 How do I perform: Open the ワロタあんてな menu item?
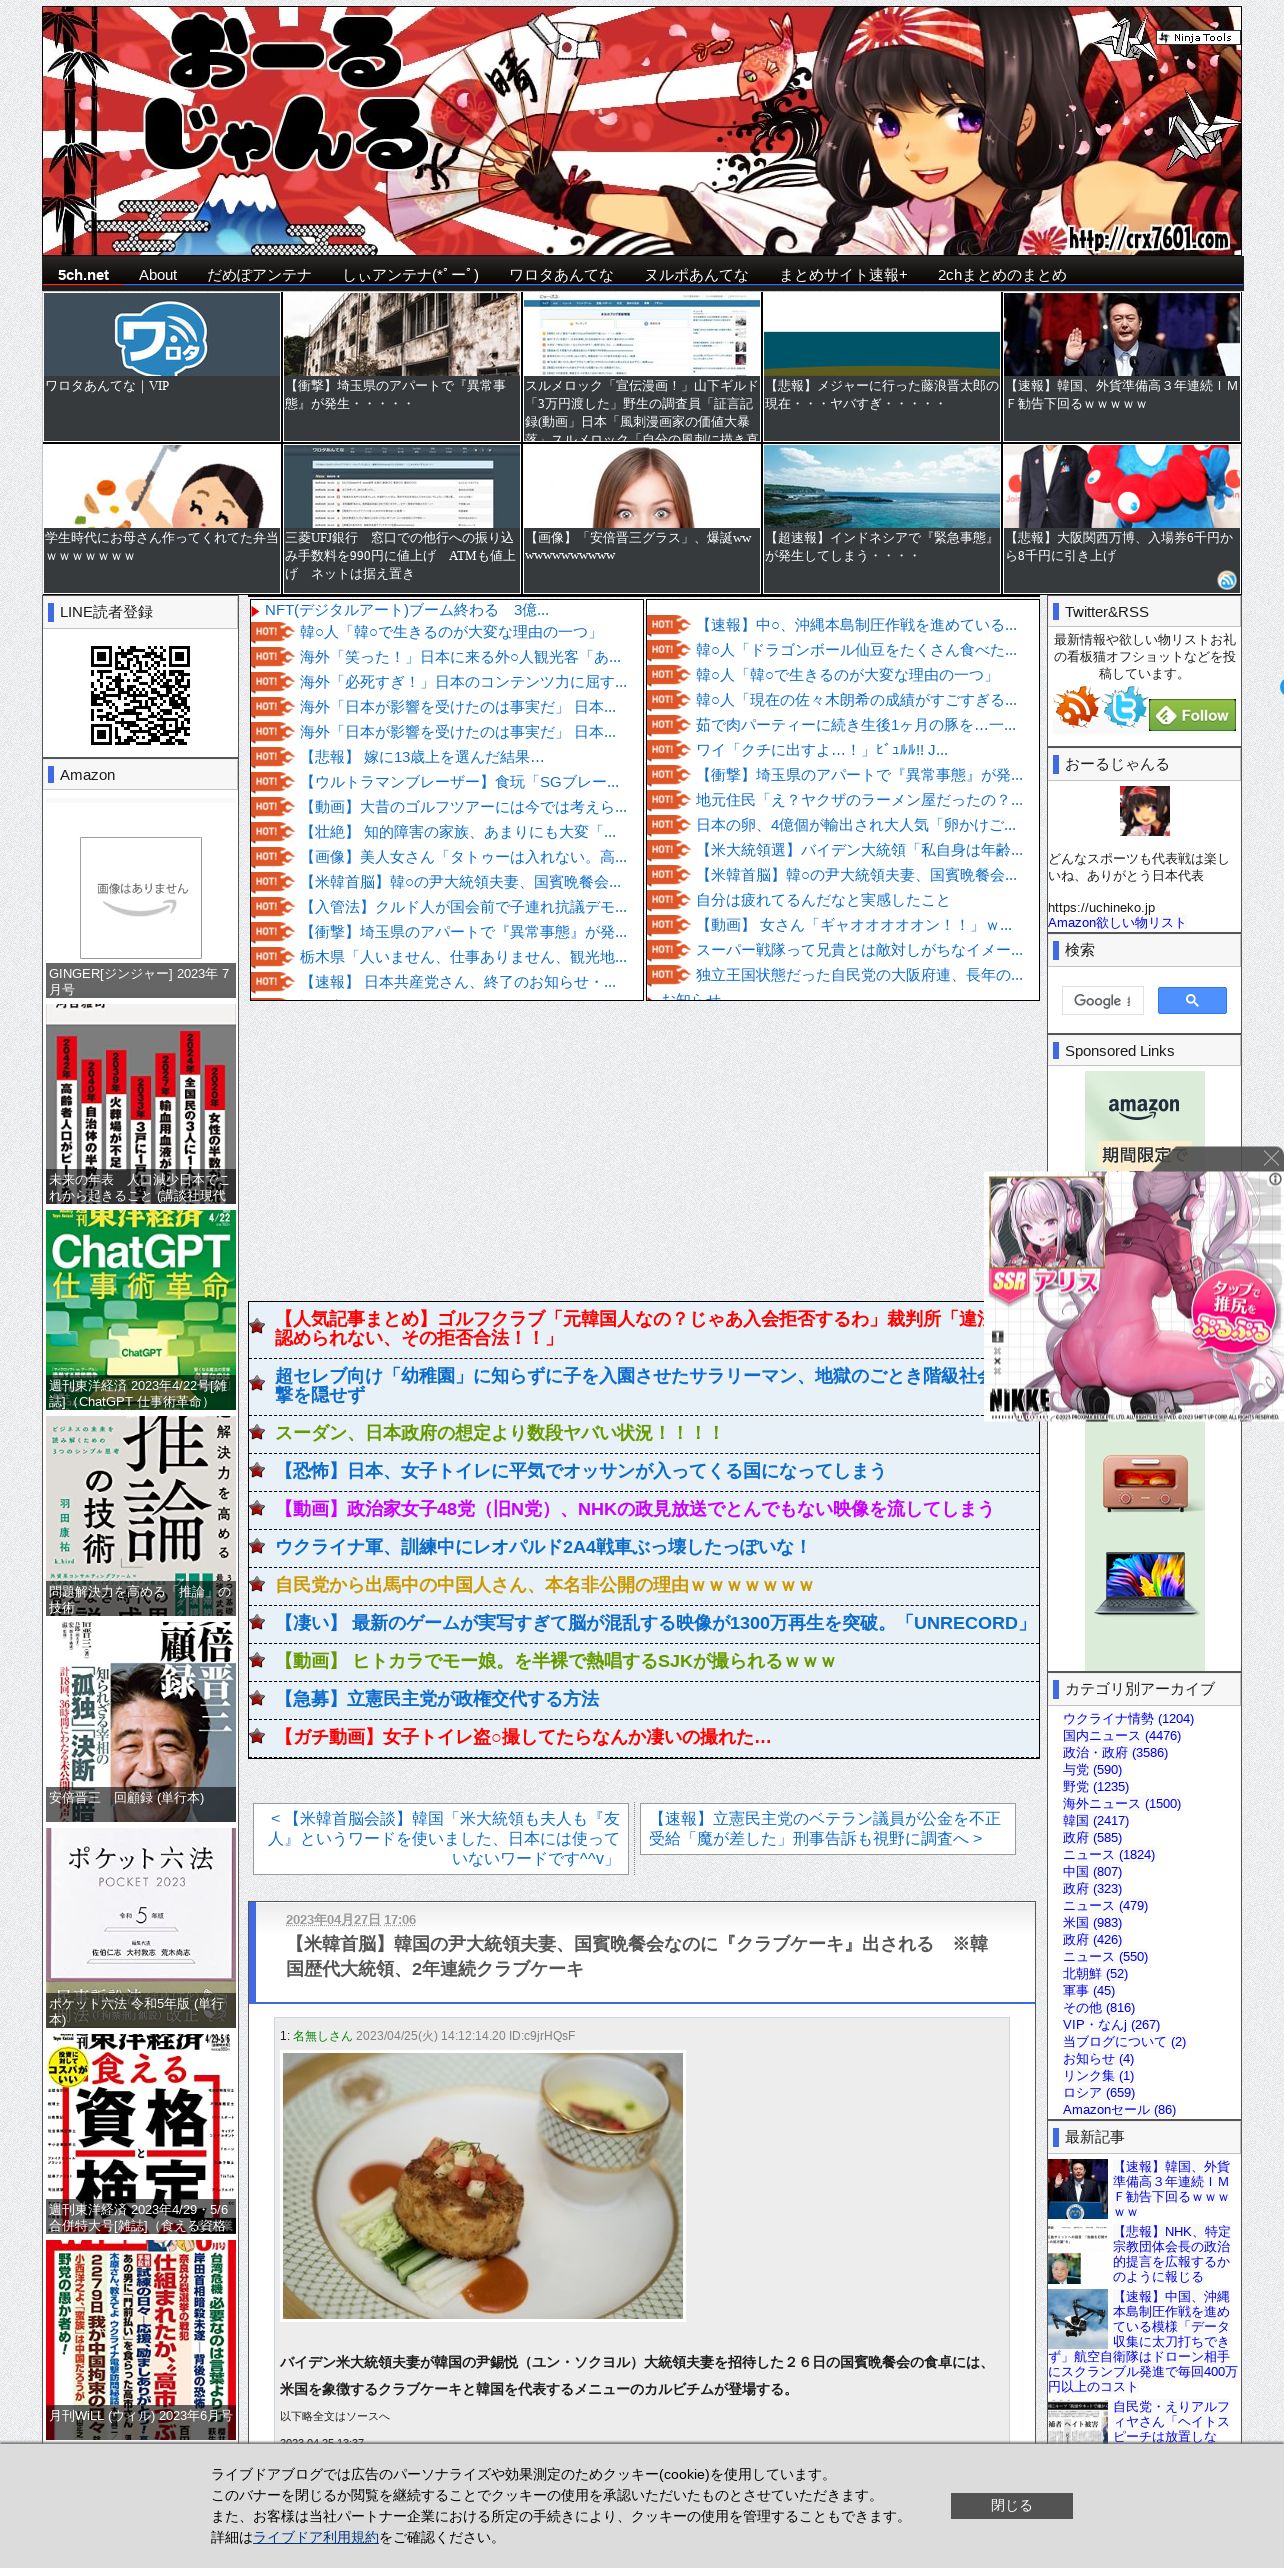click(561, 275)
